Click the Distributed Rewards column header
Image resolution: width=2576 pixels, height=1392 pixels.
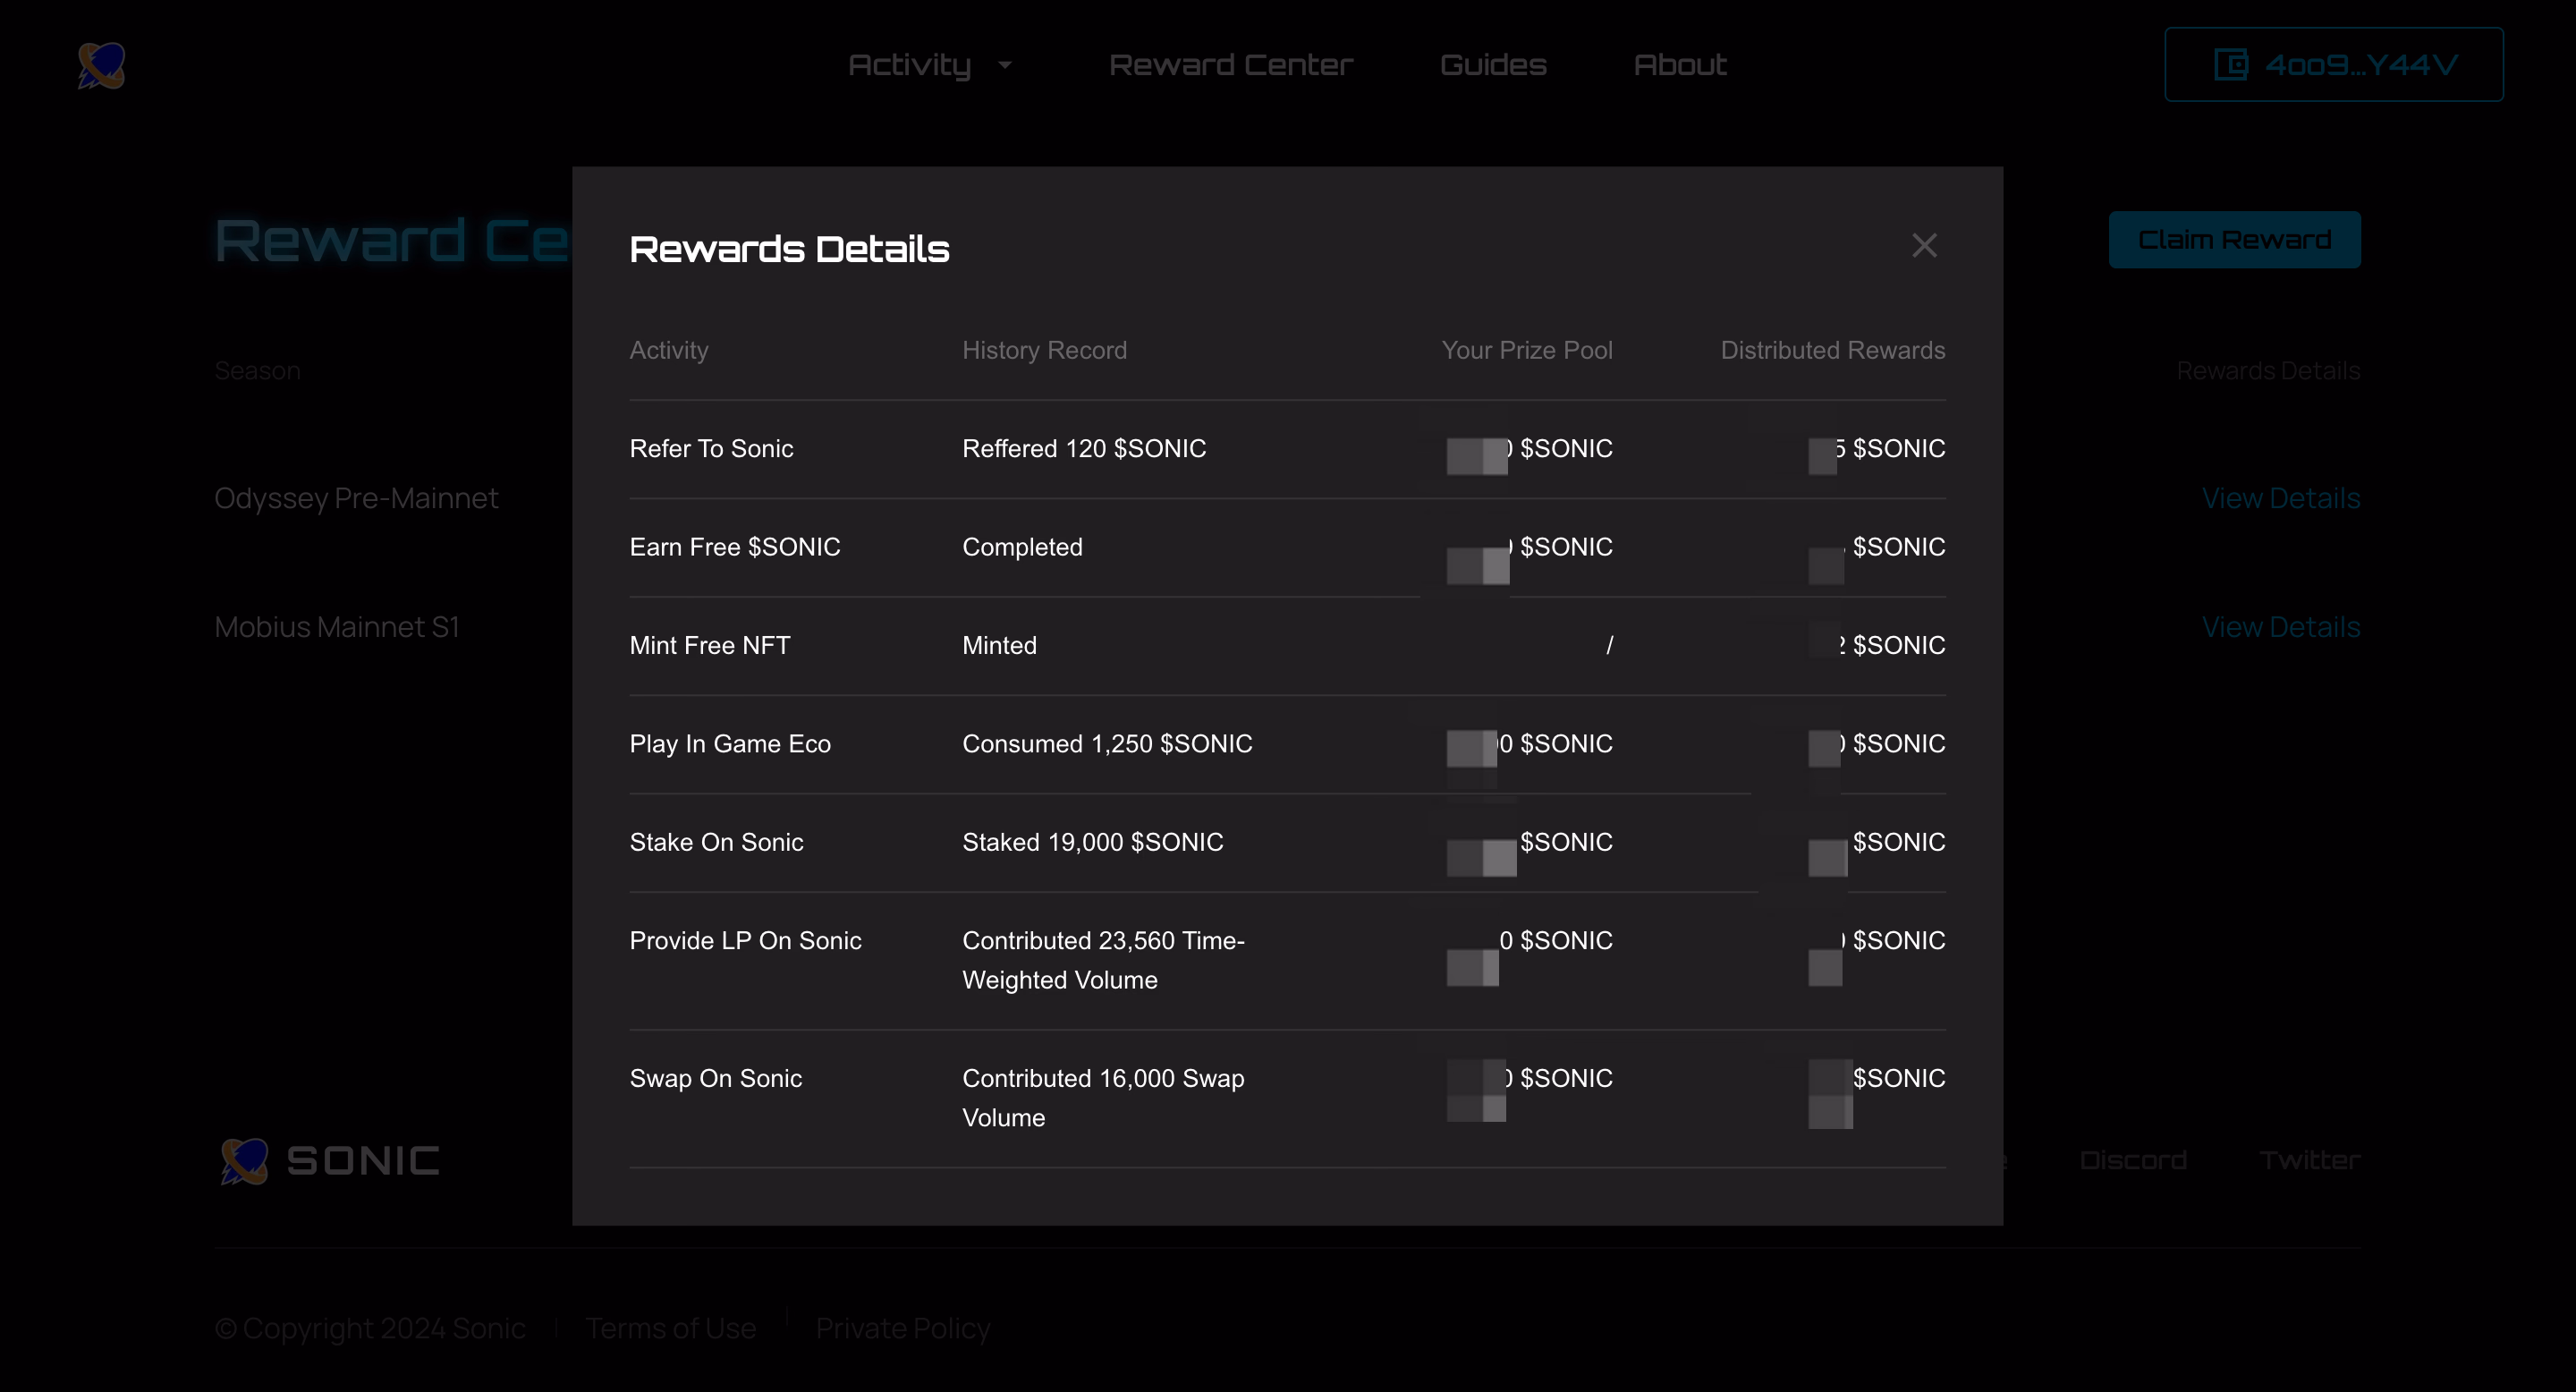pyautogui.click(x=1833, y=350)
